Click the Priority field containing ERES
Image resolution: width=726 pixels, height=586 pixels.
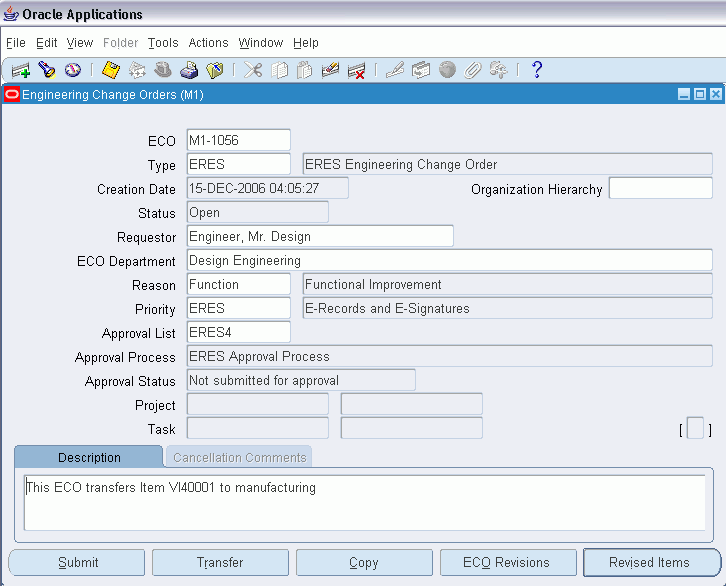[x=238, y=309]
